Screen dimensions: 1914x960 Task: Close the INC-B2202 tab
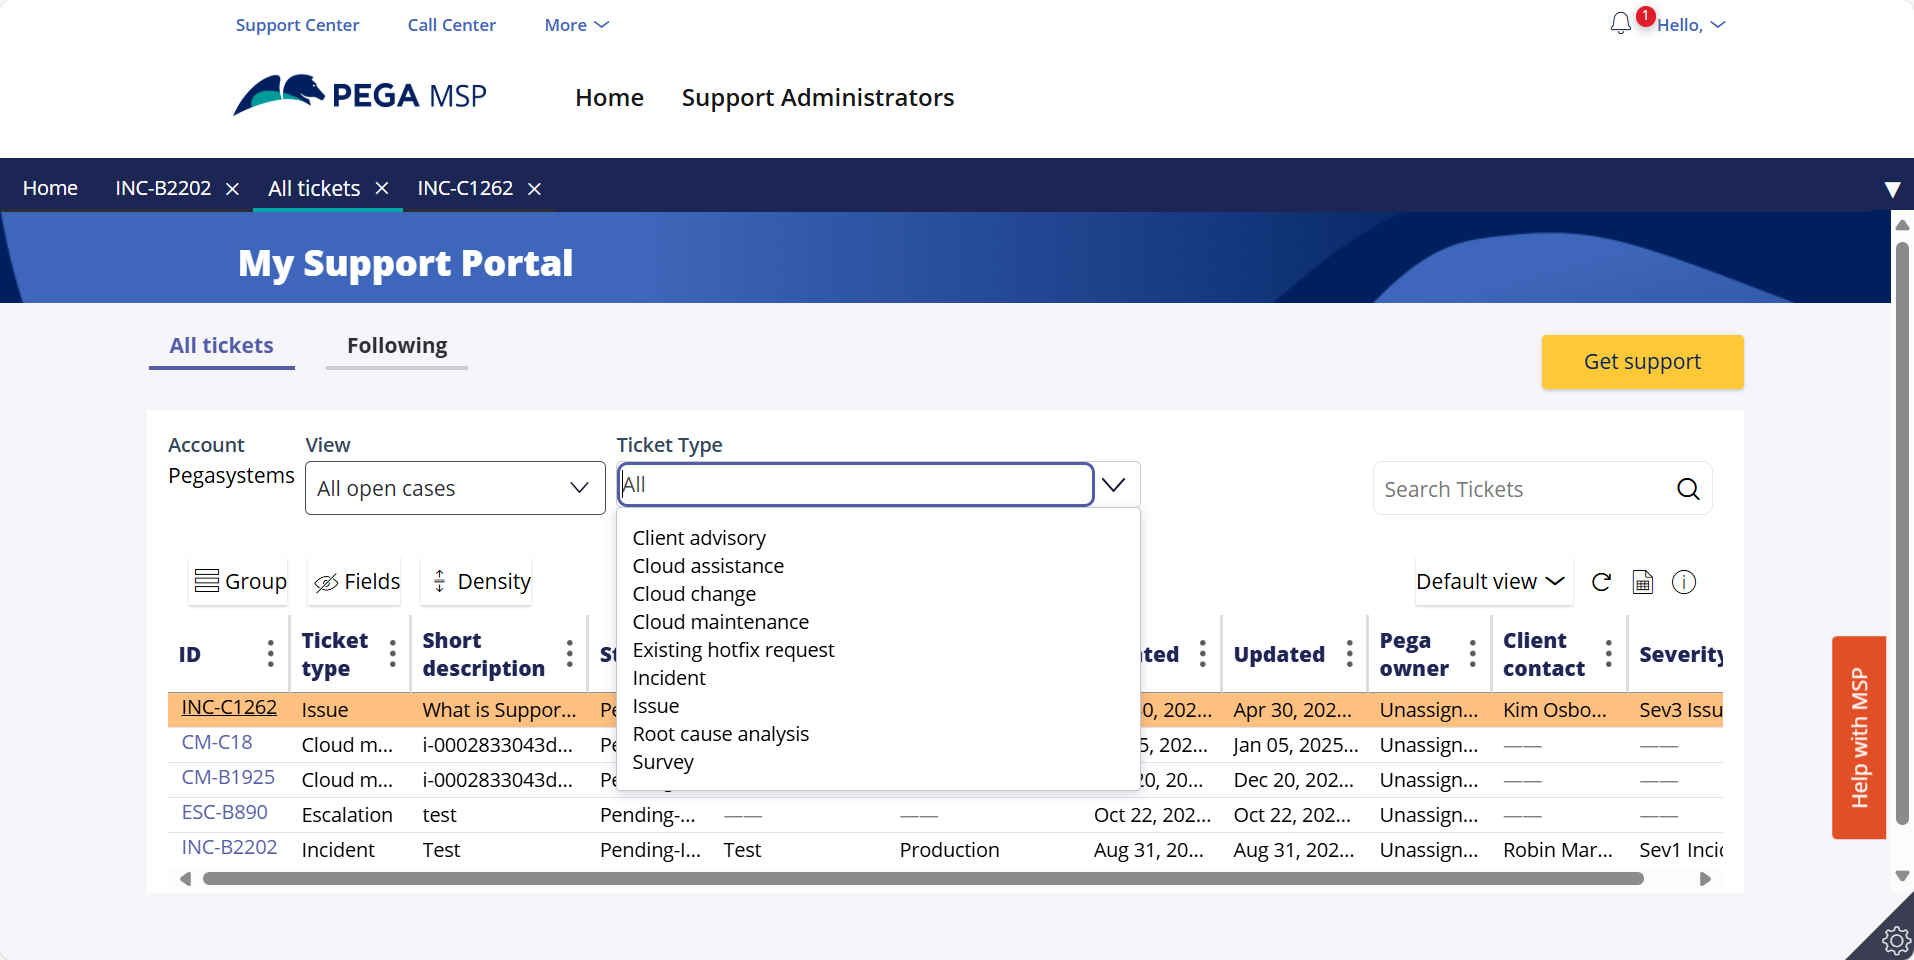pos(232,189)
